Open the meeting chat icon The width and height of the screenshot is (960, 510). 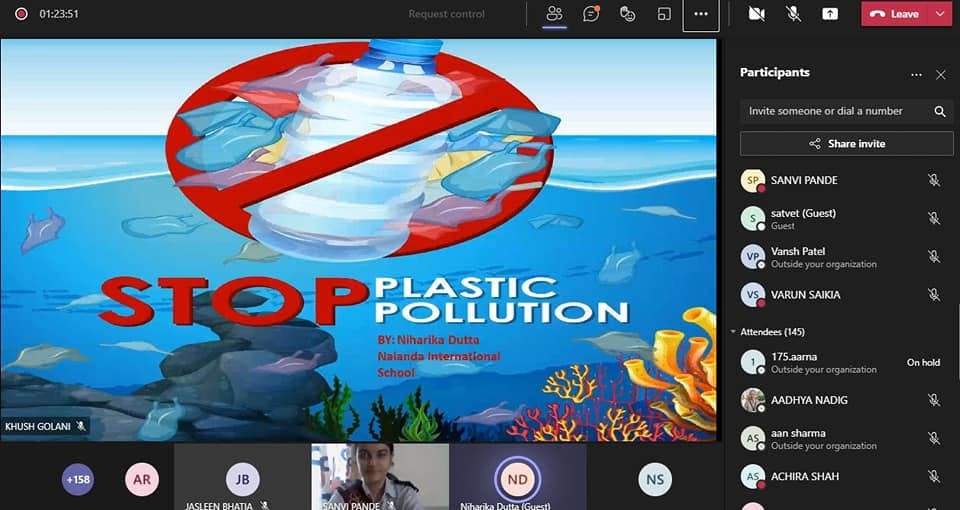[x=591, y=14]
